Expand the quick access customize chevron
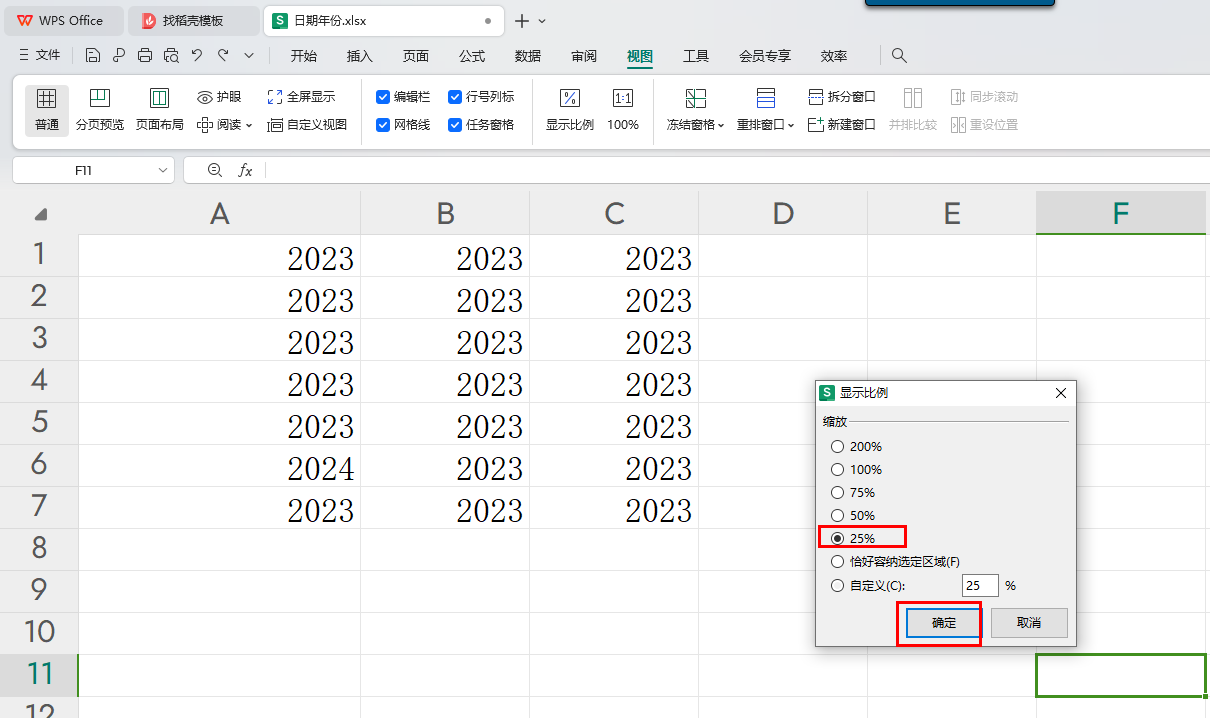 pos(249,55)
